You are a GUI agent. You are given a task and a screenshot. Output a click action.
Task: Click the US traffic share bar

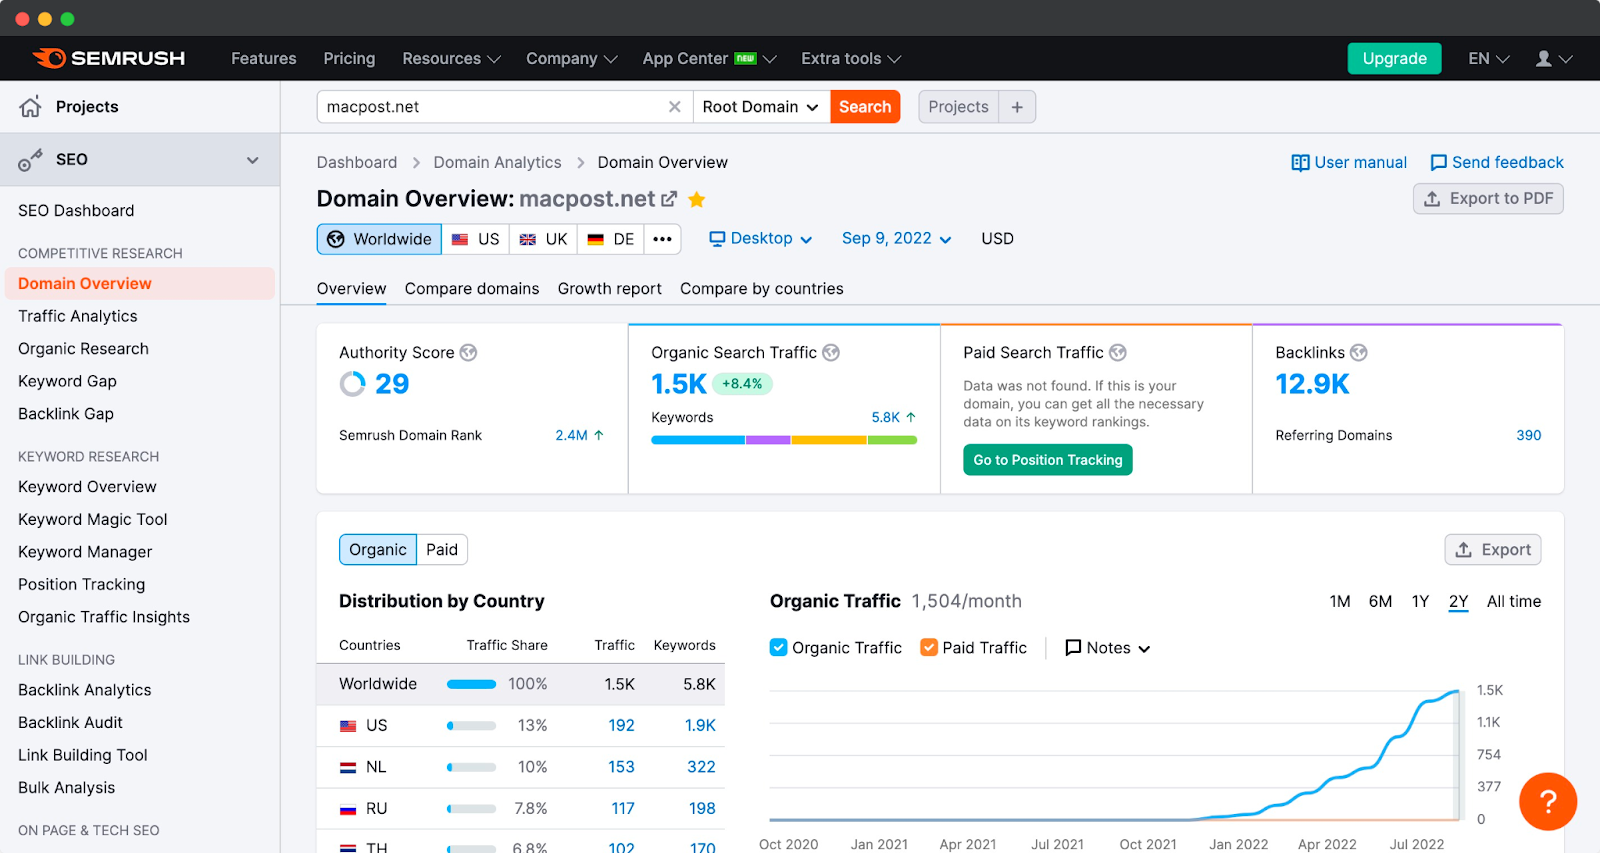pos(471,726)
